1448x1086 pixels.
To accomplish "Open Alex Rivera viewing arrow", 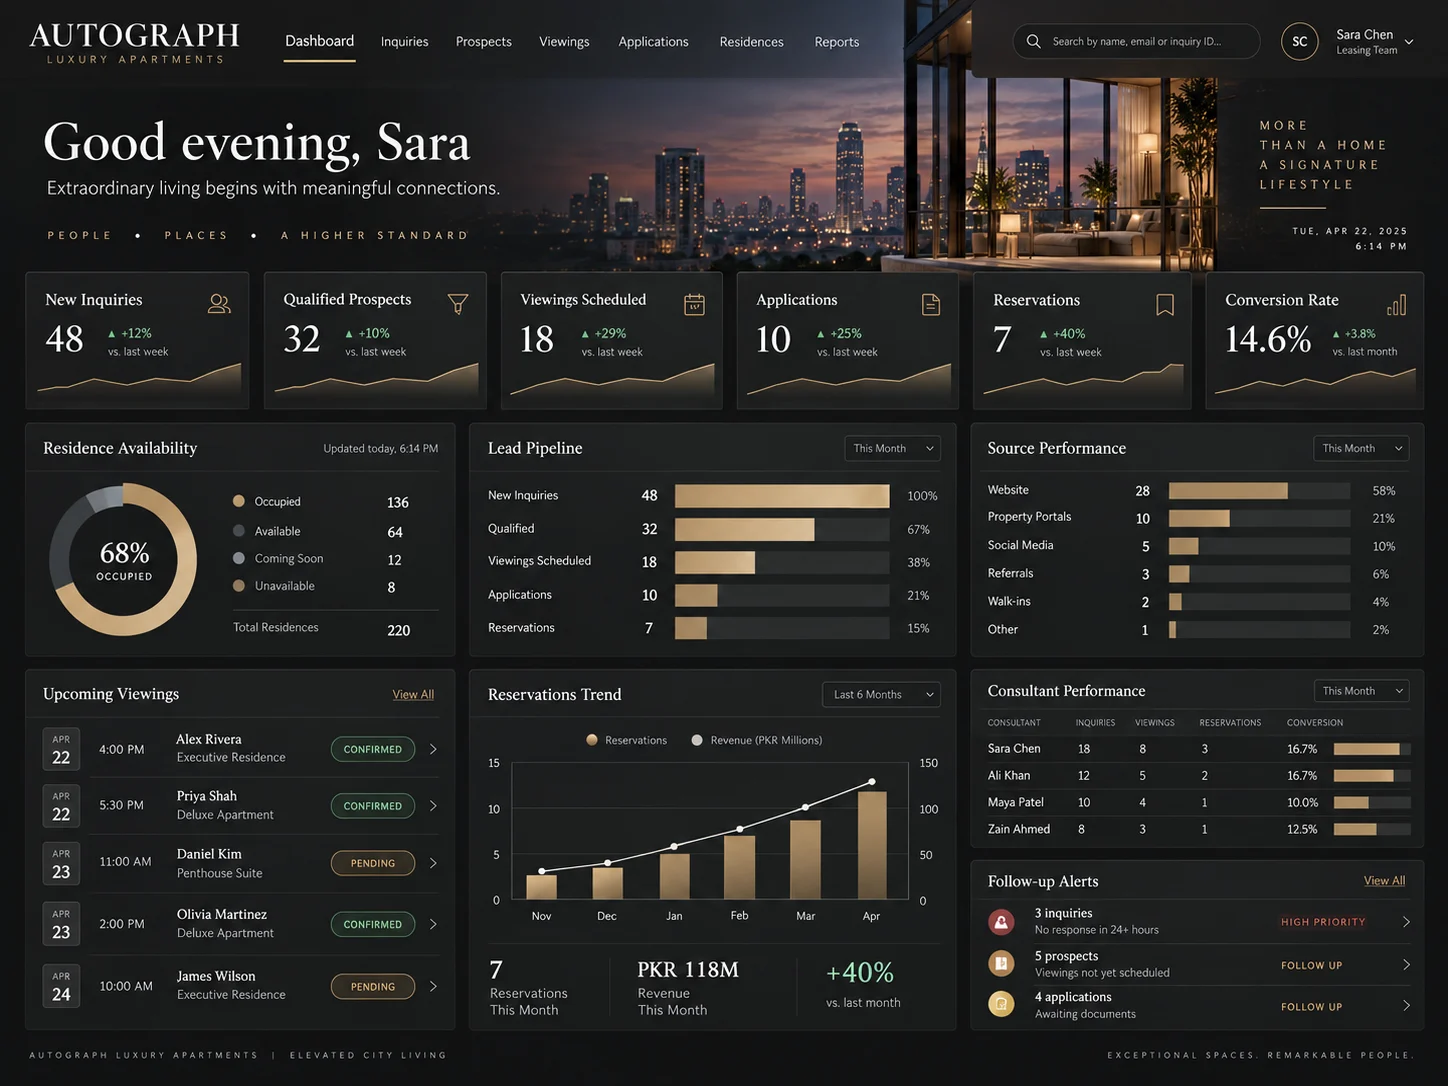I will 433,749.
